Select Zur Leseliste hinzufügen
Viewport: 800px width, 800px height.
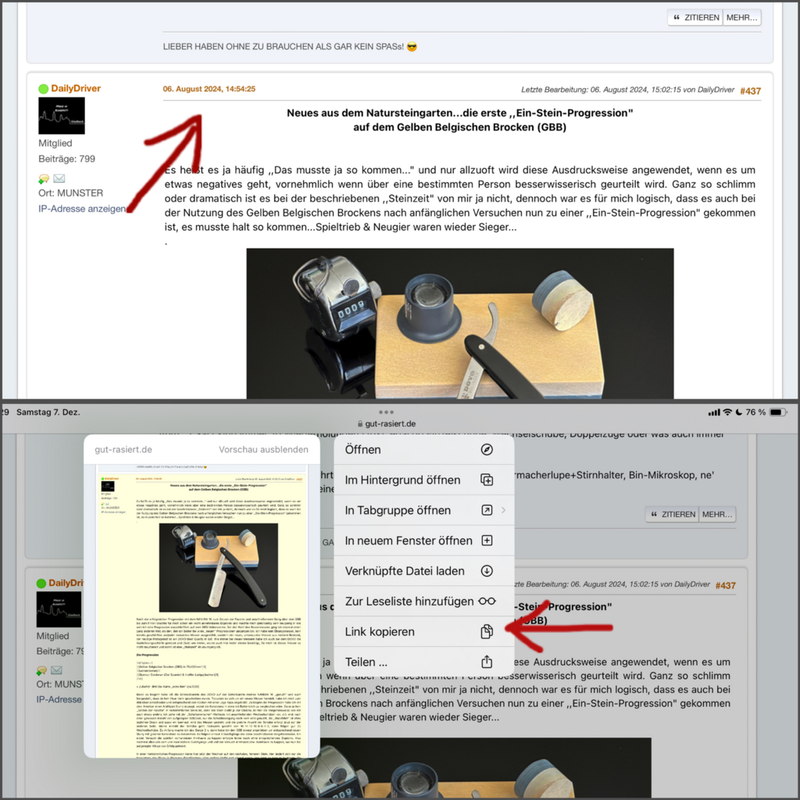point(423,601)
